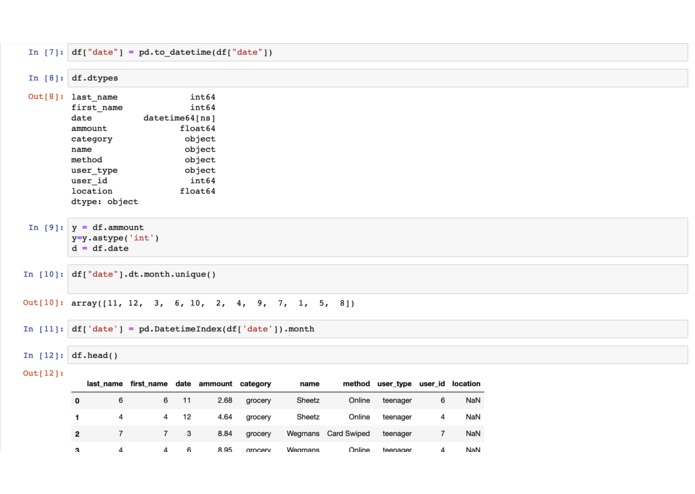Click 'first_name' row in dtypes output
Image resolution: width=695 pixels, height=494 pixels.
(143, 108)
